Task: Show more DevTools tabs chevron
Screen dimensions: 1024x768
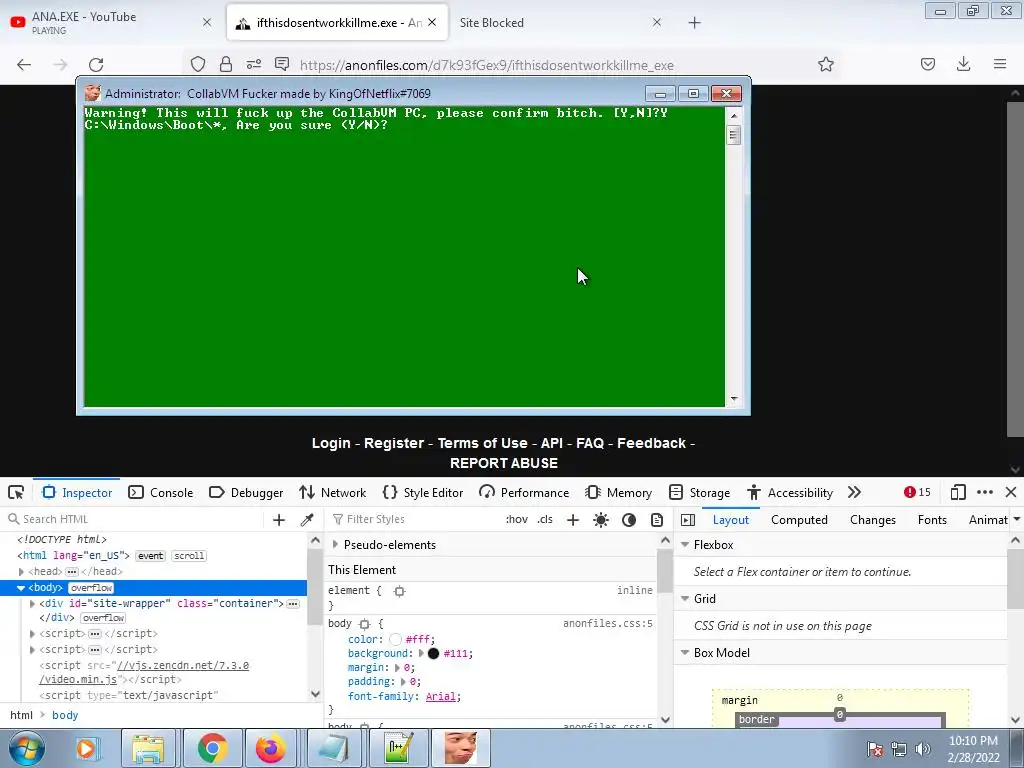Action: (x=854, y=492)
